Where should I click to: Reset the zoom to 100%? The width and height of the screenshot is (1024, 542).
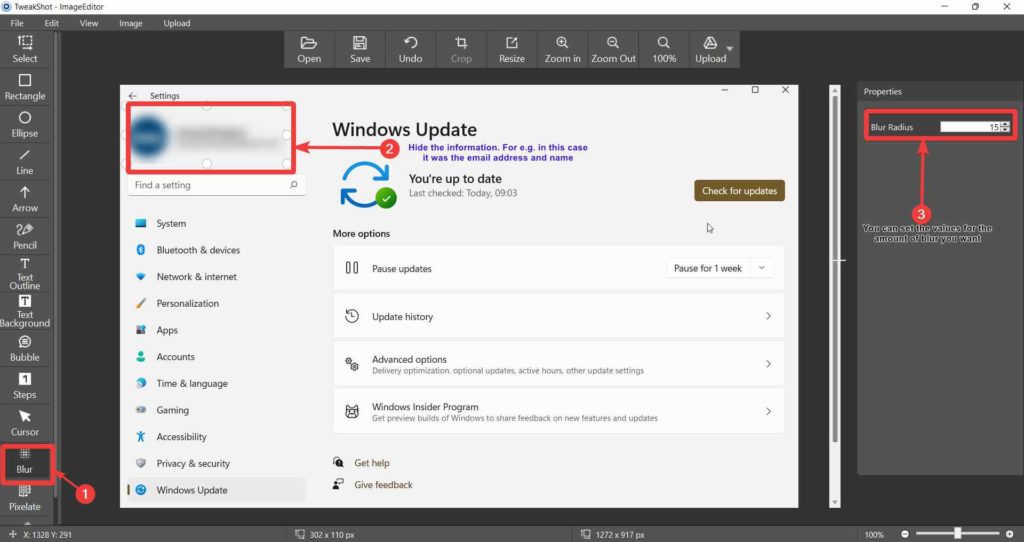tap(664, 50)
